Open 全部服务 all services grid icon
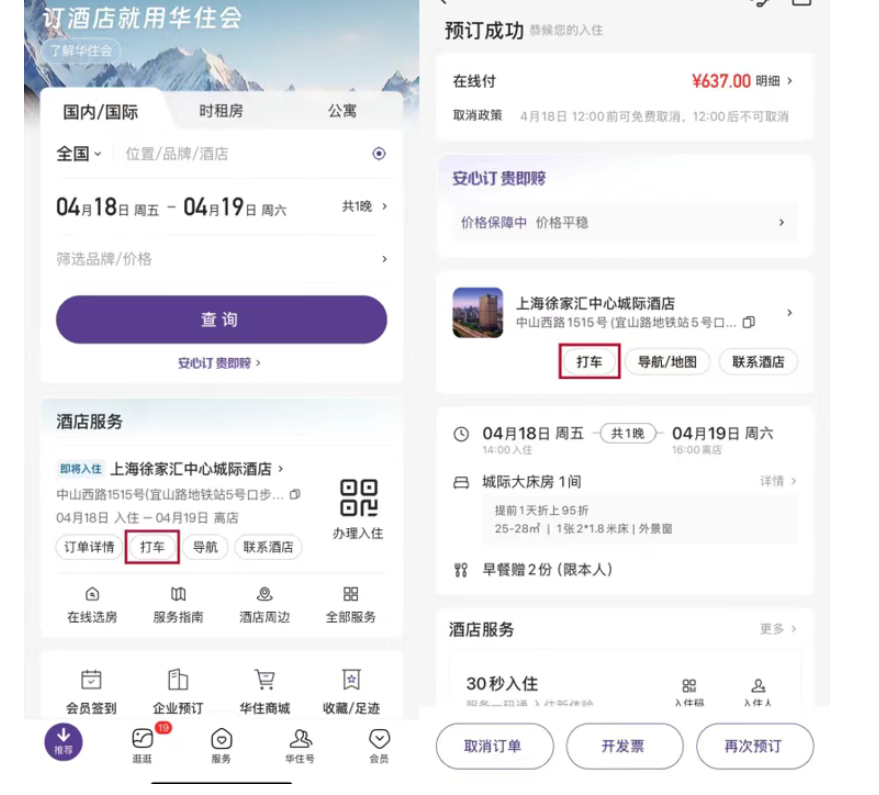The width and height of the screenshot is (879, 795). point(350,594)
